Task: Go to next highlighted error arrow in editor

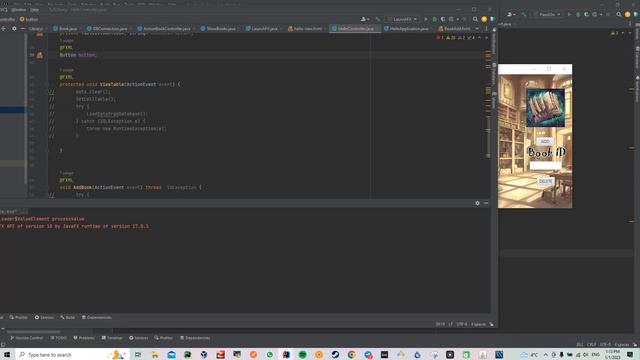Action: click(x=486, y=38)
